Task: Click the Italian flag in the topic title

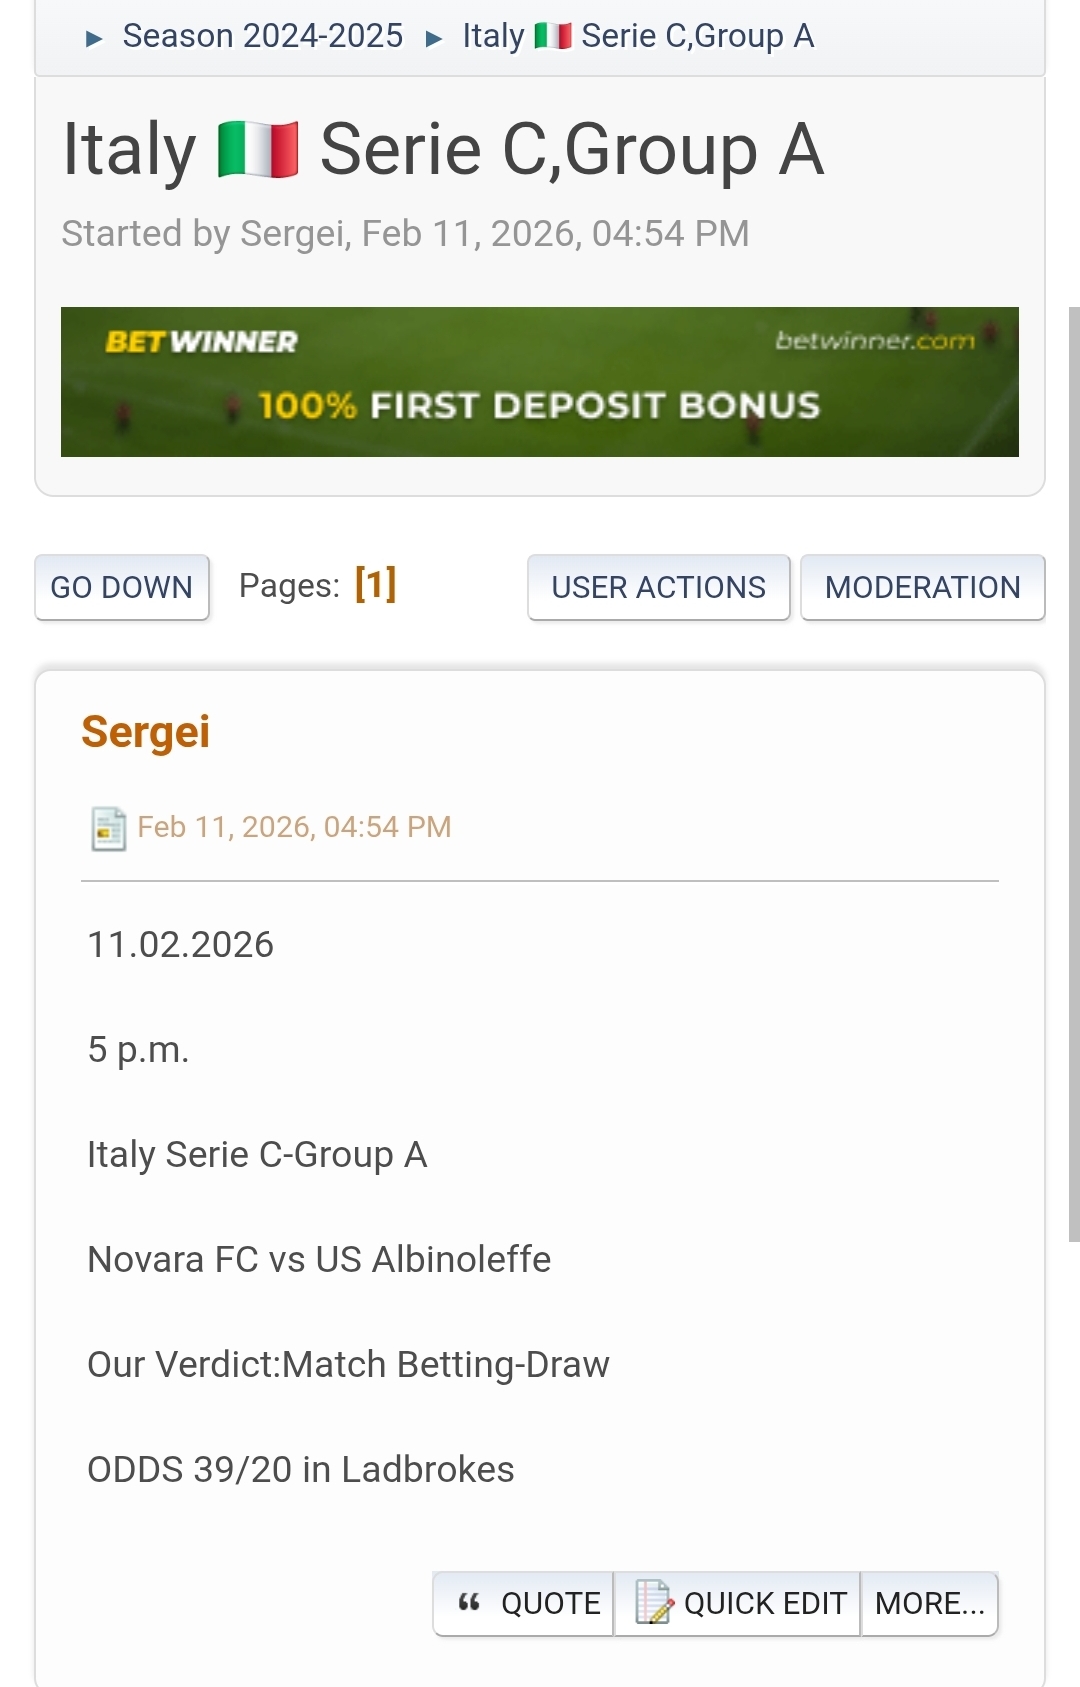Action: click(x=258, y=150)
